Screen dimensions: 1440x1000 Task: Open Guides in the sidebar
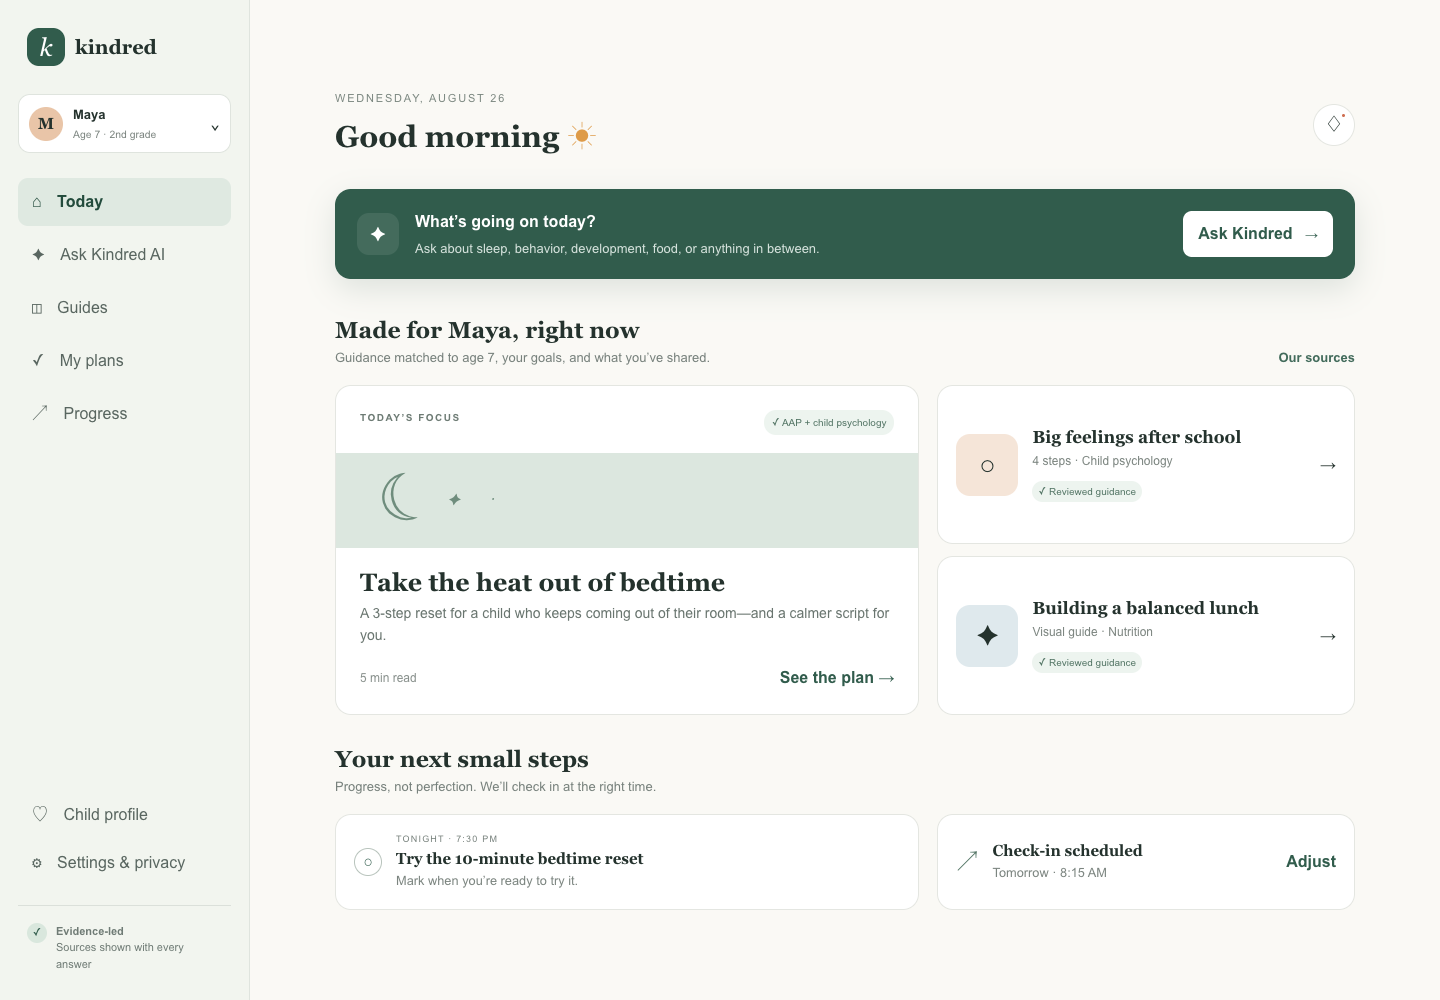tap(124, 308)
